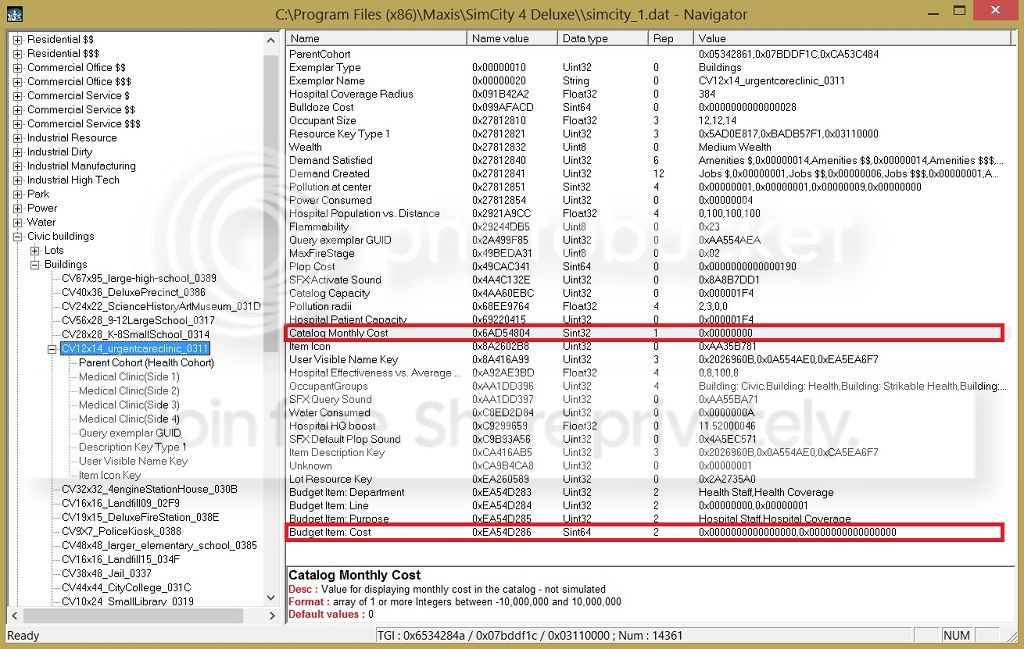Expand the Park tree node
1024x649 pixels.
pyautogui.click(x=18, y=195)
